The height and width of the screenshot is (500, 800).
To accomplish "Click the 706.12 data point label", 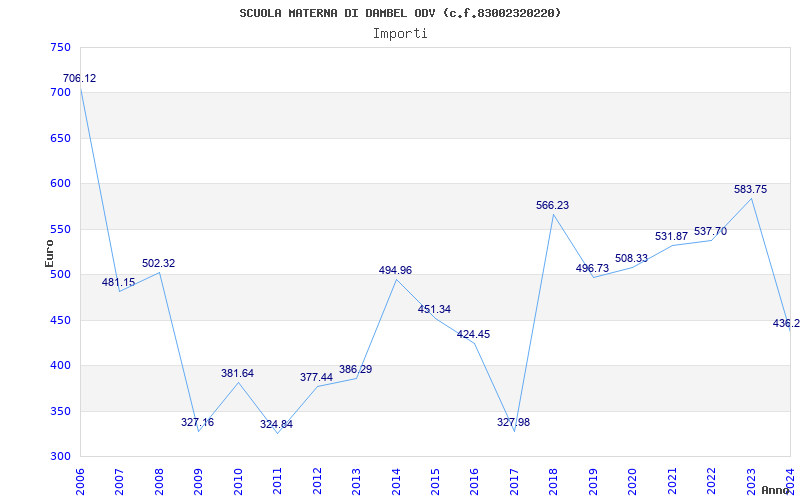I will point(79,79).
